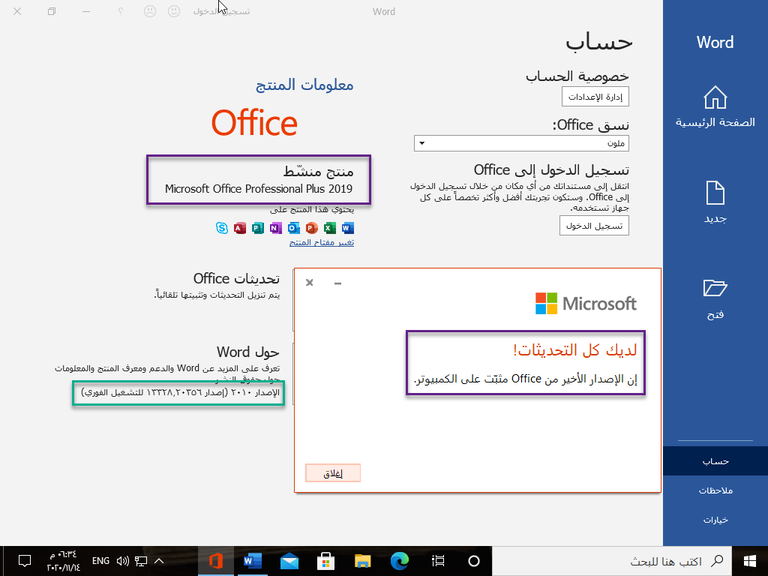Screen dimensions: 768x576
Task: Click the sad face feedback icon
Action: [150, 11]
